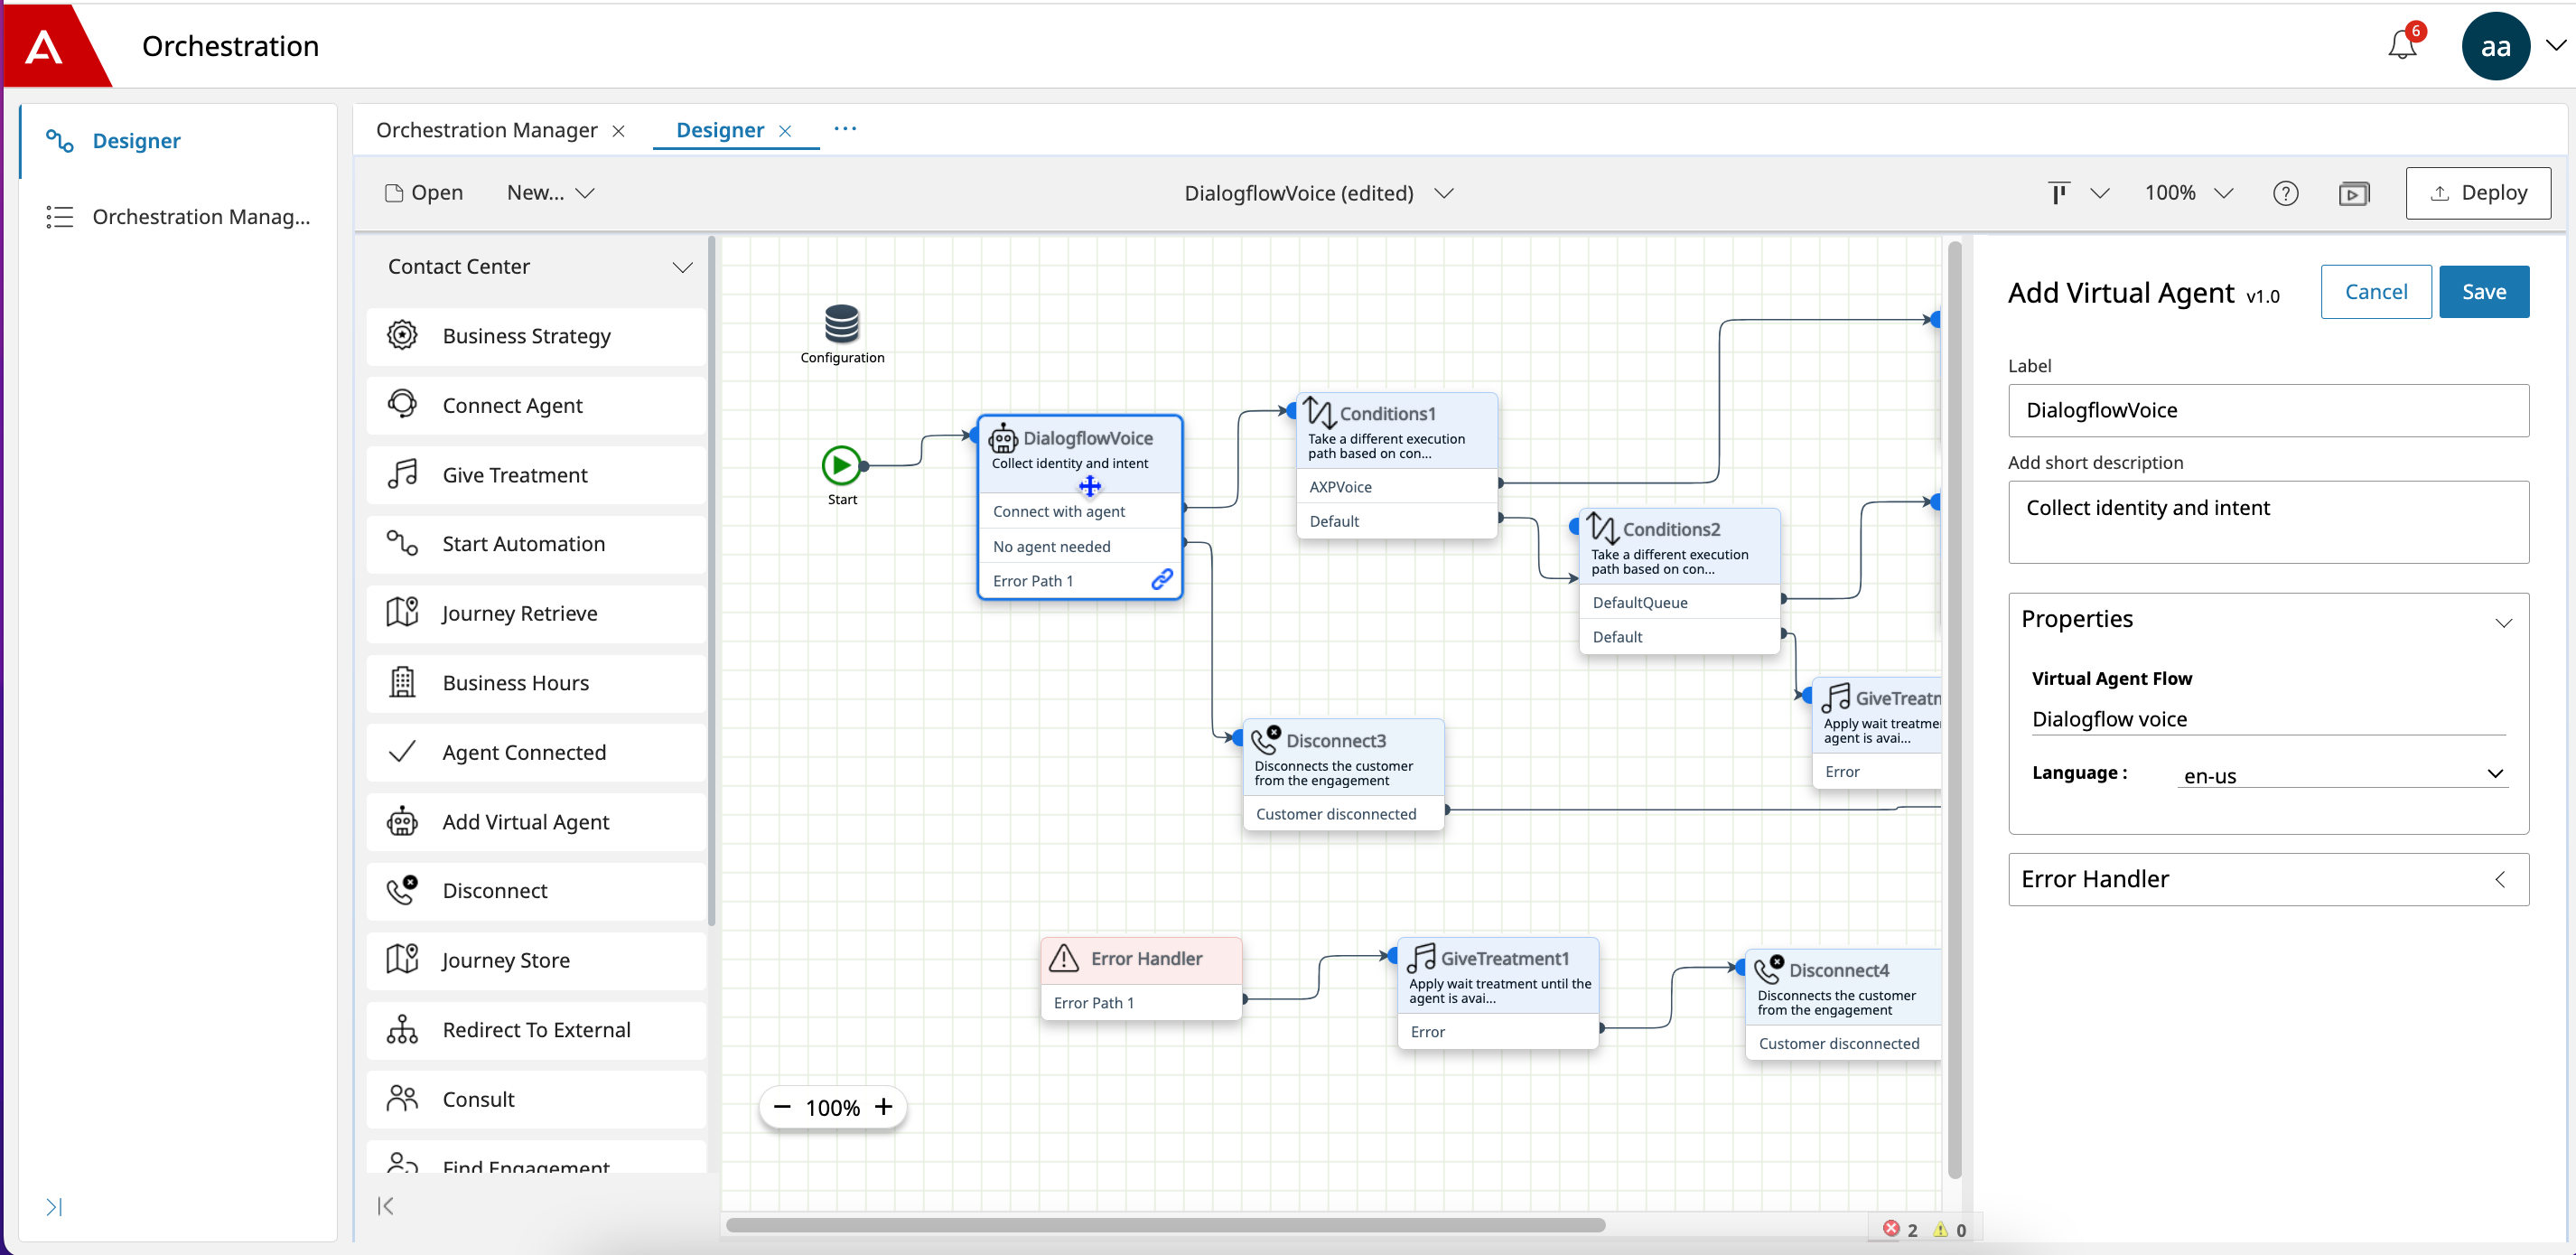Collapse the Properties section

[2503, 622]
